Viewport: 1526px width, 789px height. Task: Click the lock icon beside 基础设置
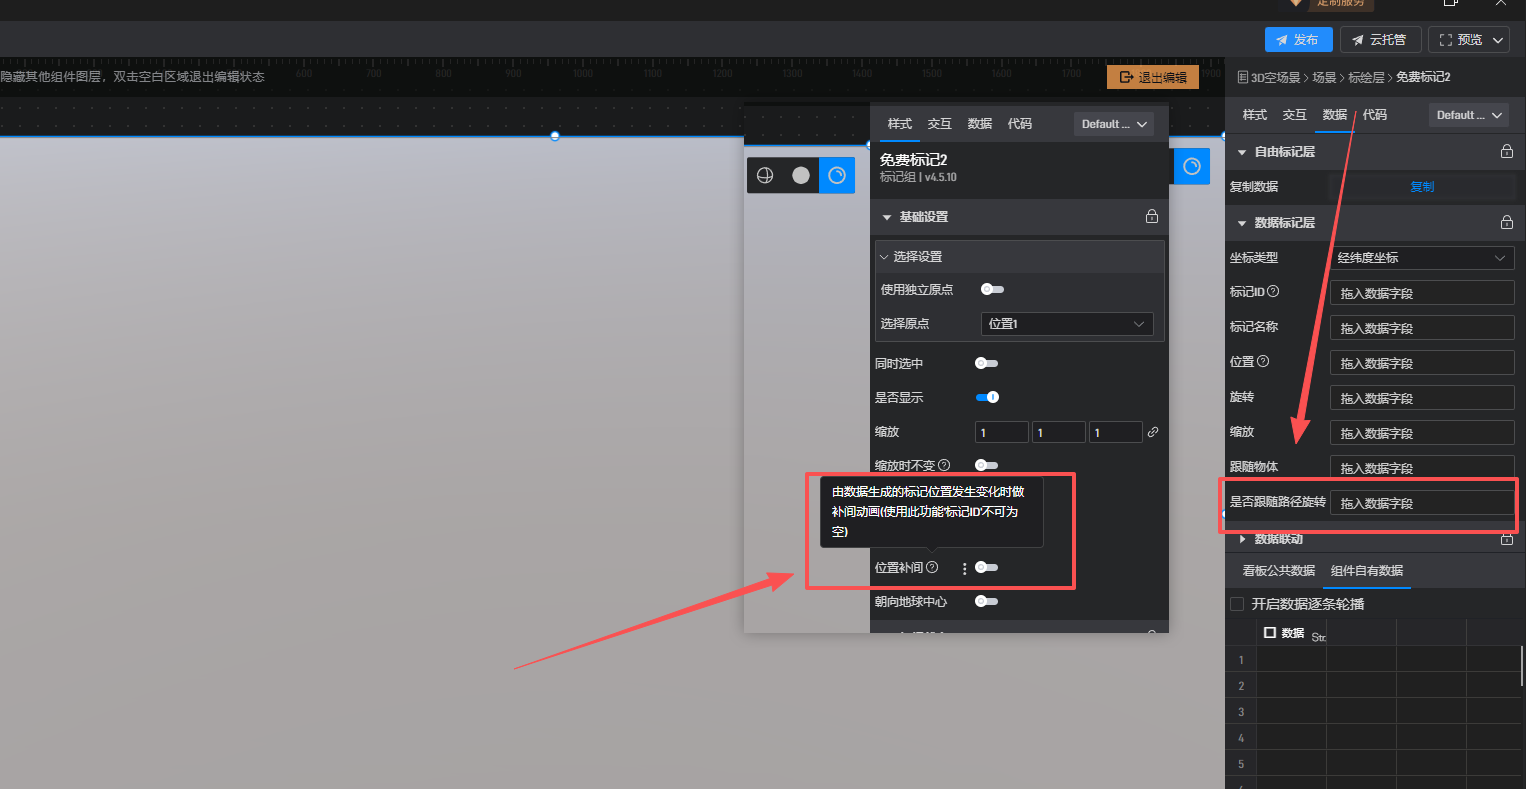click(x=1152, y=217)
